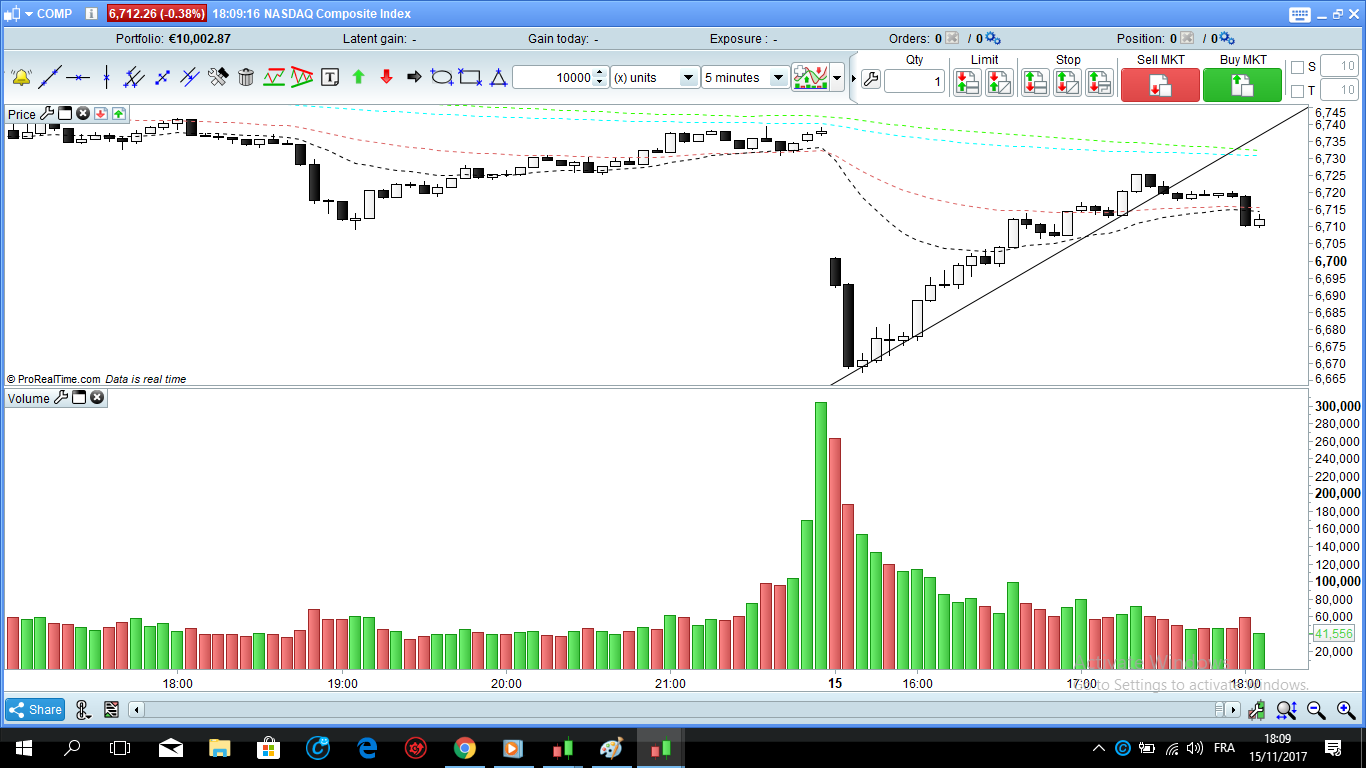Open Google Chrome from the taskbar
This screenshot has width=1366, height=768.
tap(464, 747)
